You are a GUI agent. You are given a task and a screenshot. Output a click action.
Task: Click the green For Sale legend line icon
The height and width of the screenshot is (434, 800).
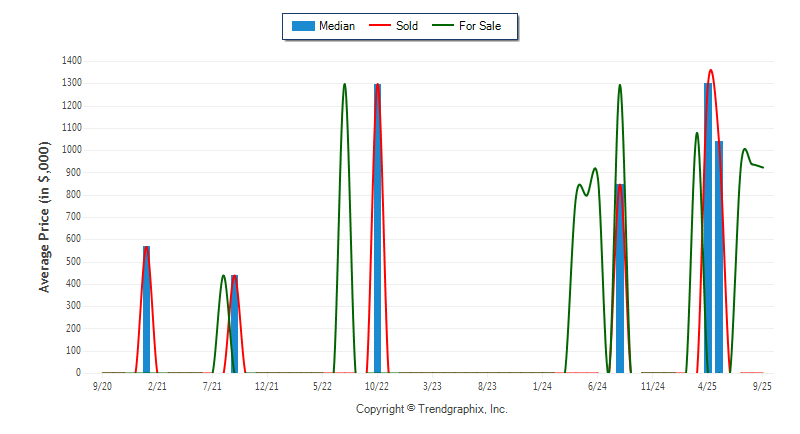coord(441,26)
